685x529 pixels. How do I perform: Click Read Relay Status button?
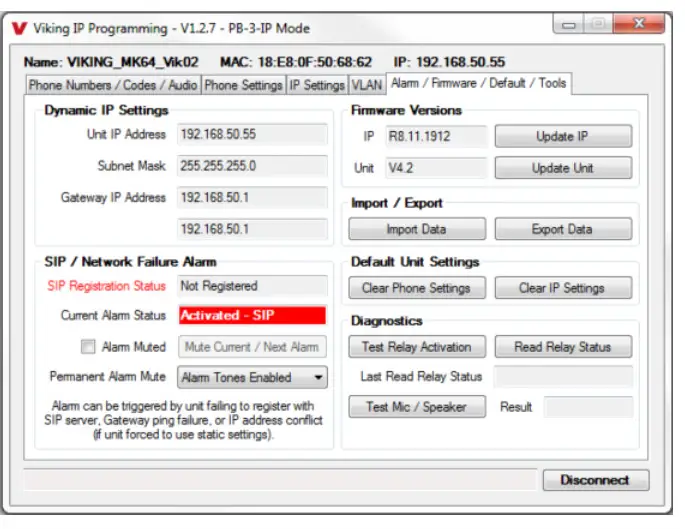coord(563,347)
